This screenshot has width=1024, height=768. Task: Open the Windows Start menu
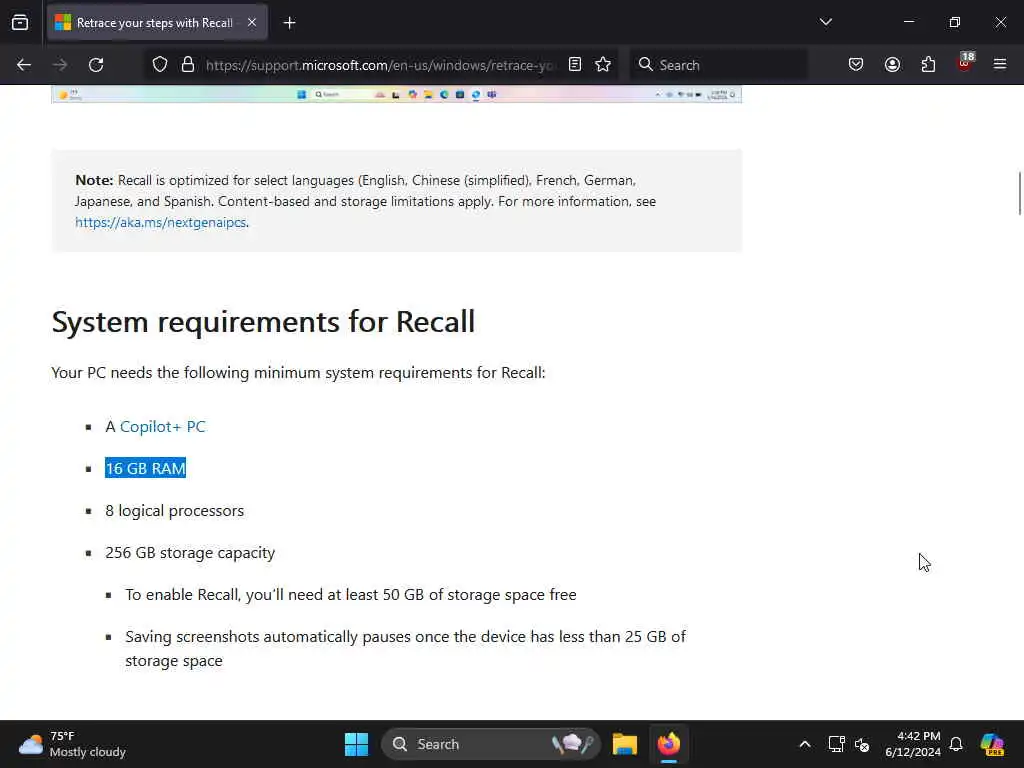pos(357,744)
